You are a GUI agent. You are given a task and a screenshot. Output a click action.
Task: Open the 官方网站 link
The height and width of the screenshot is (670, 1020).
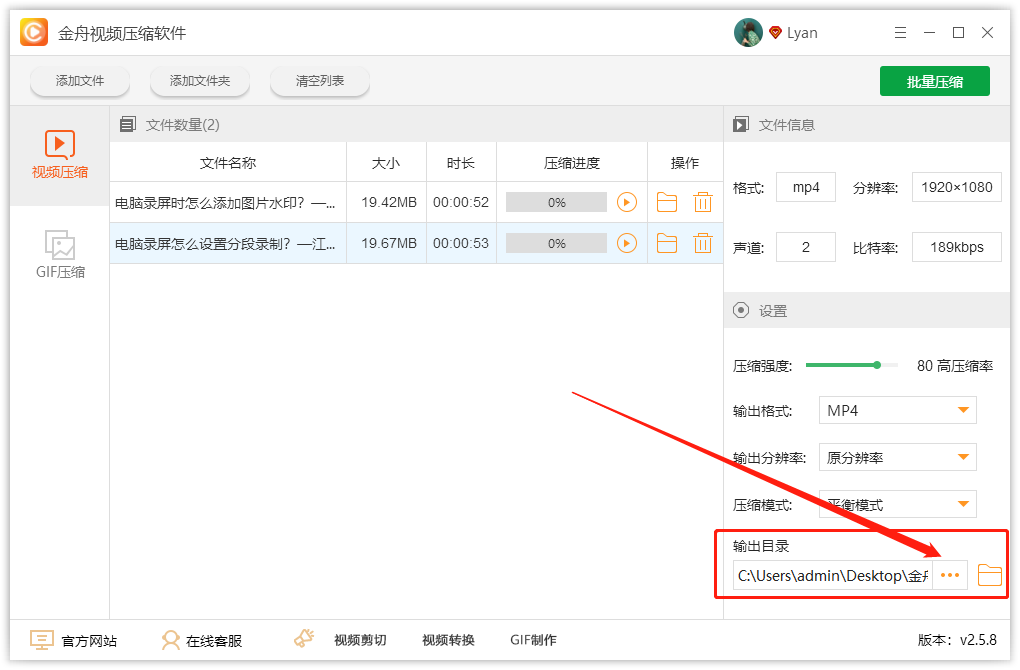coord(89,641)
